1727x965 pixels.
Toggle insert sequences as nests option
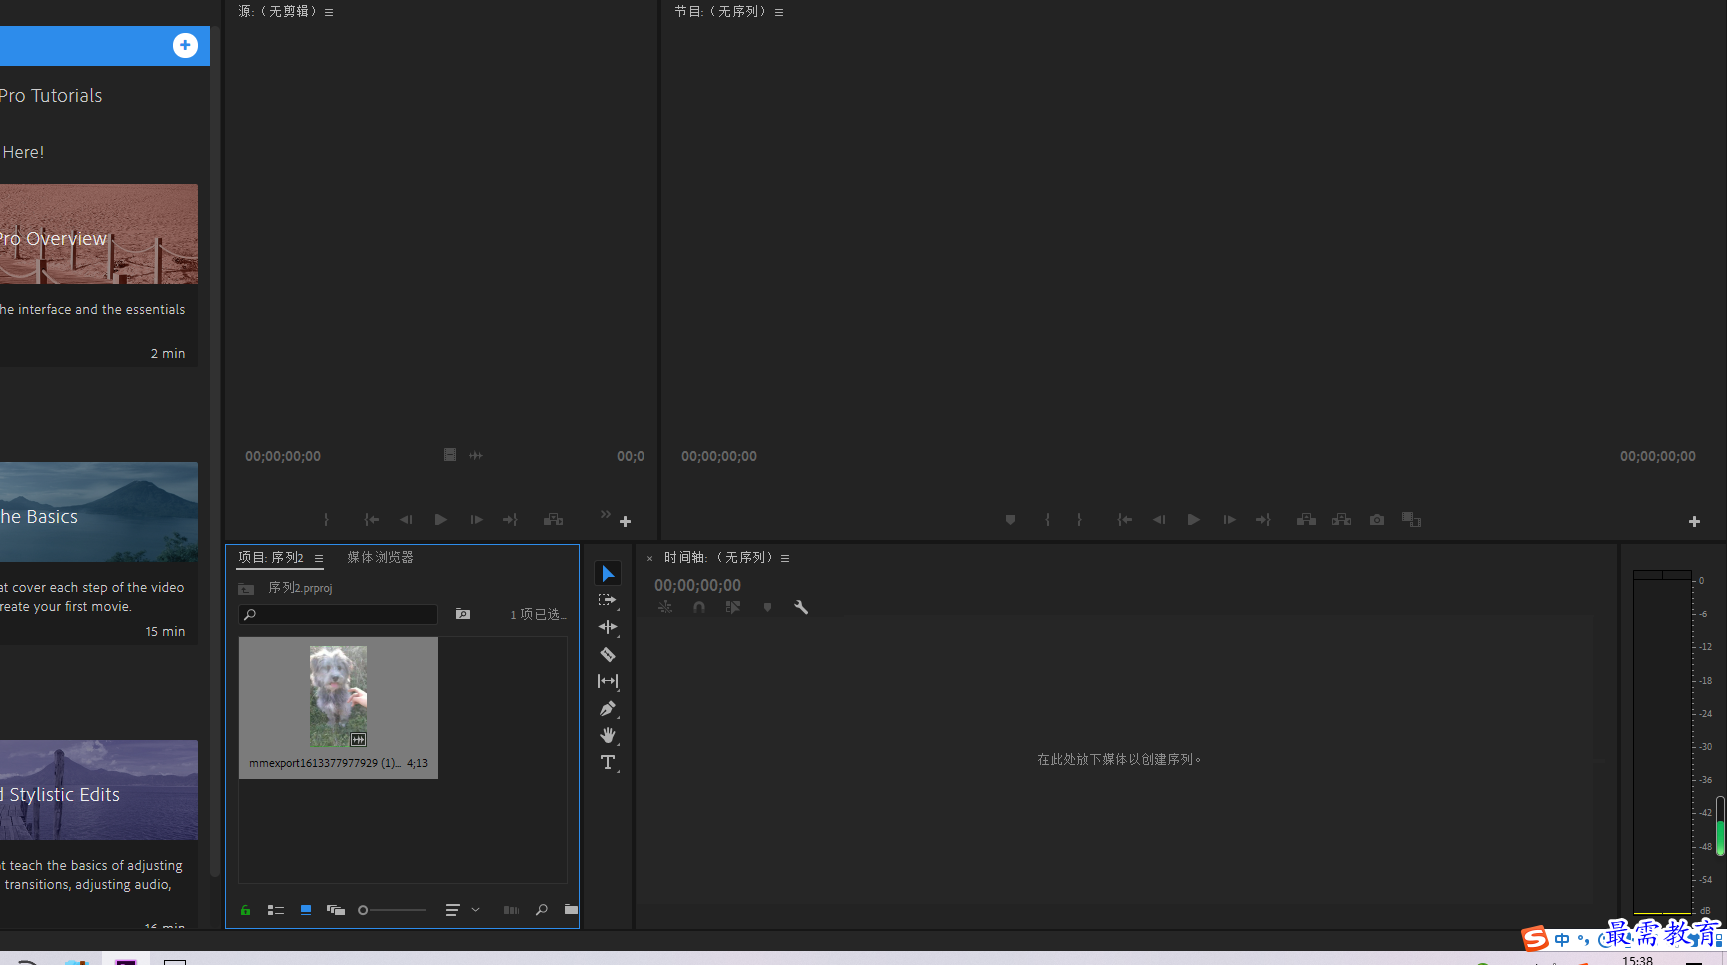[x=665, y=607]
